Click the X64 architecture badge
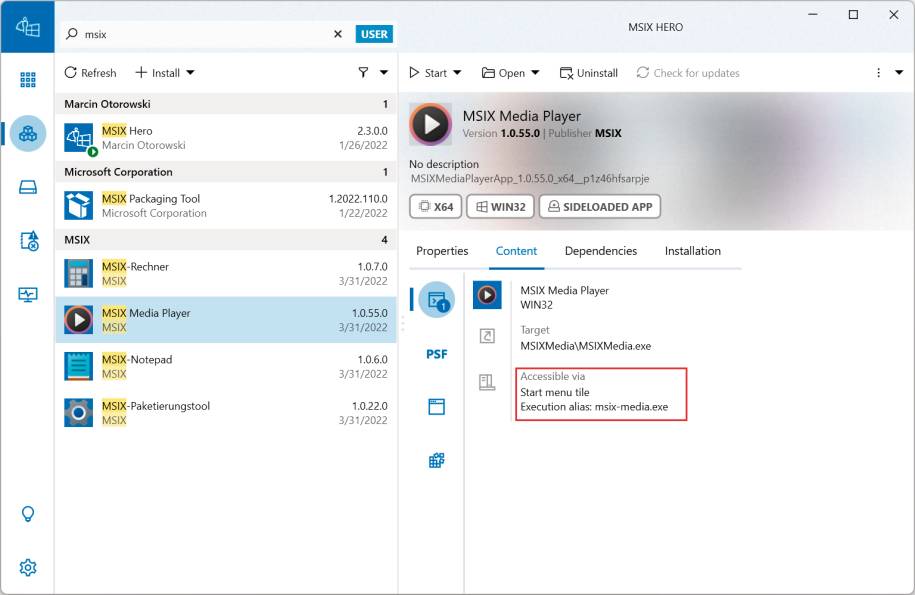915x595 pixels. click(435, 206)
